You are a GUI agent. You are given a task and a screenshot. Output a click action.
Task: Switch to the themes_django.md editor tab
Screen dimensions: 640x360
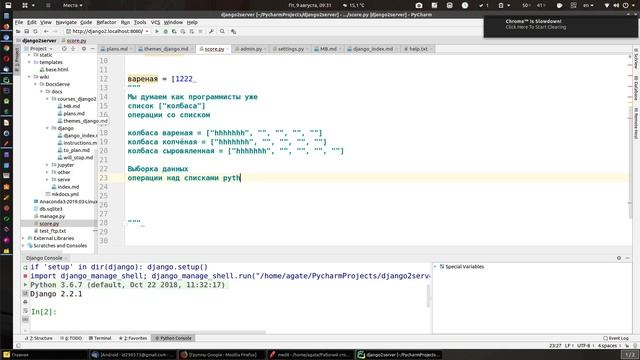click(165, 49)
